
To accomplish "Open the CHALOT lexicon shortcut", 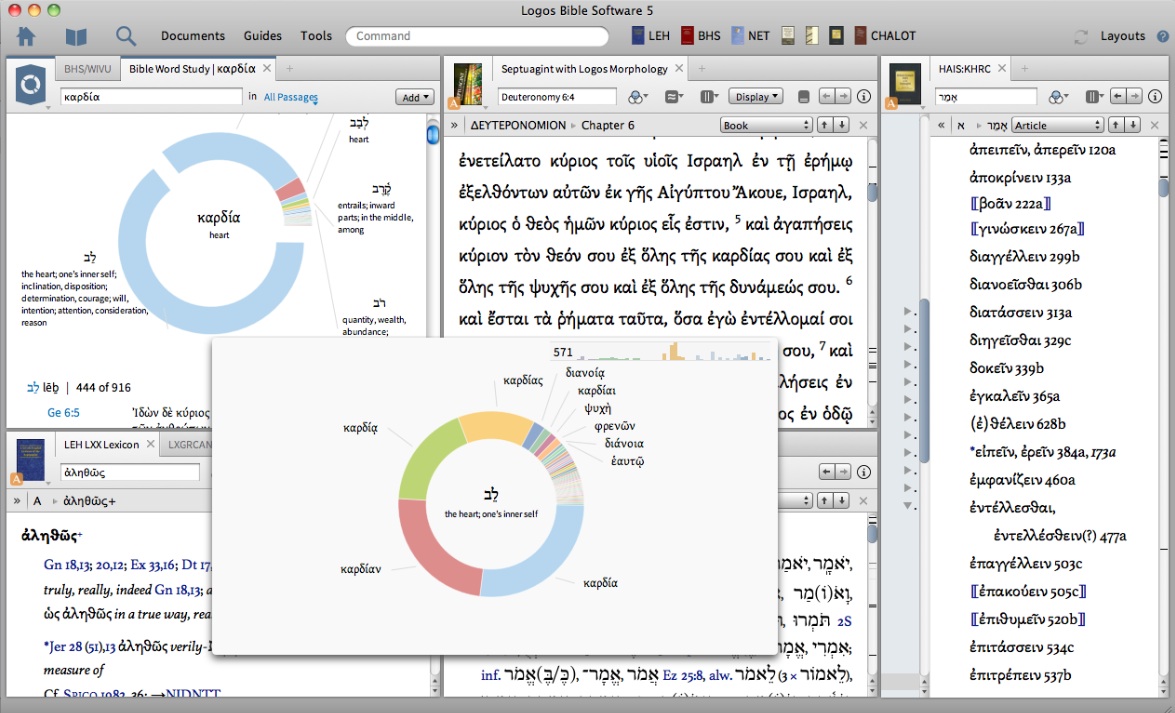I will 884,36.
